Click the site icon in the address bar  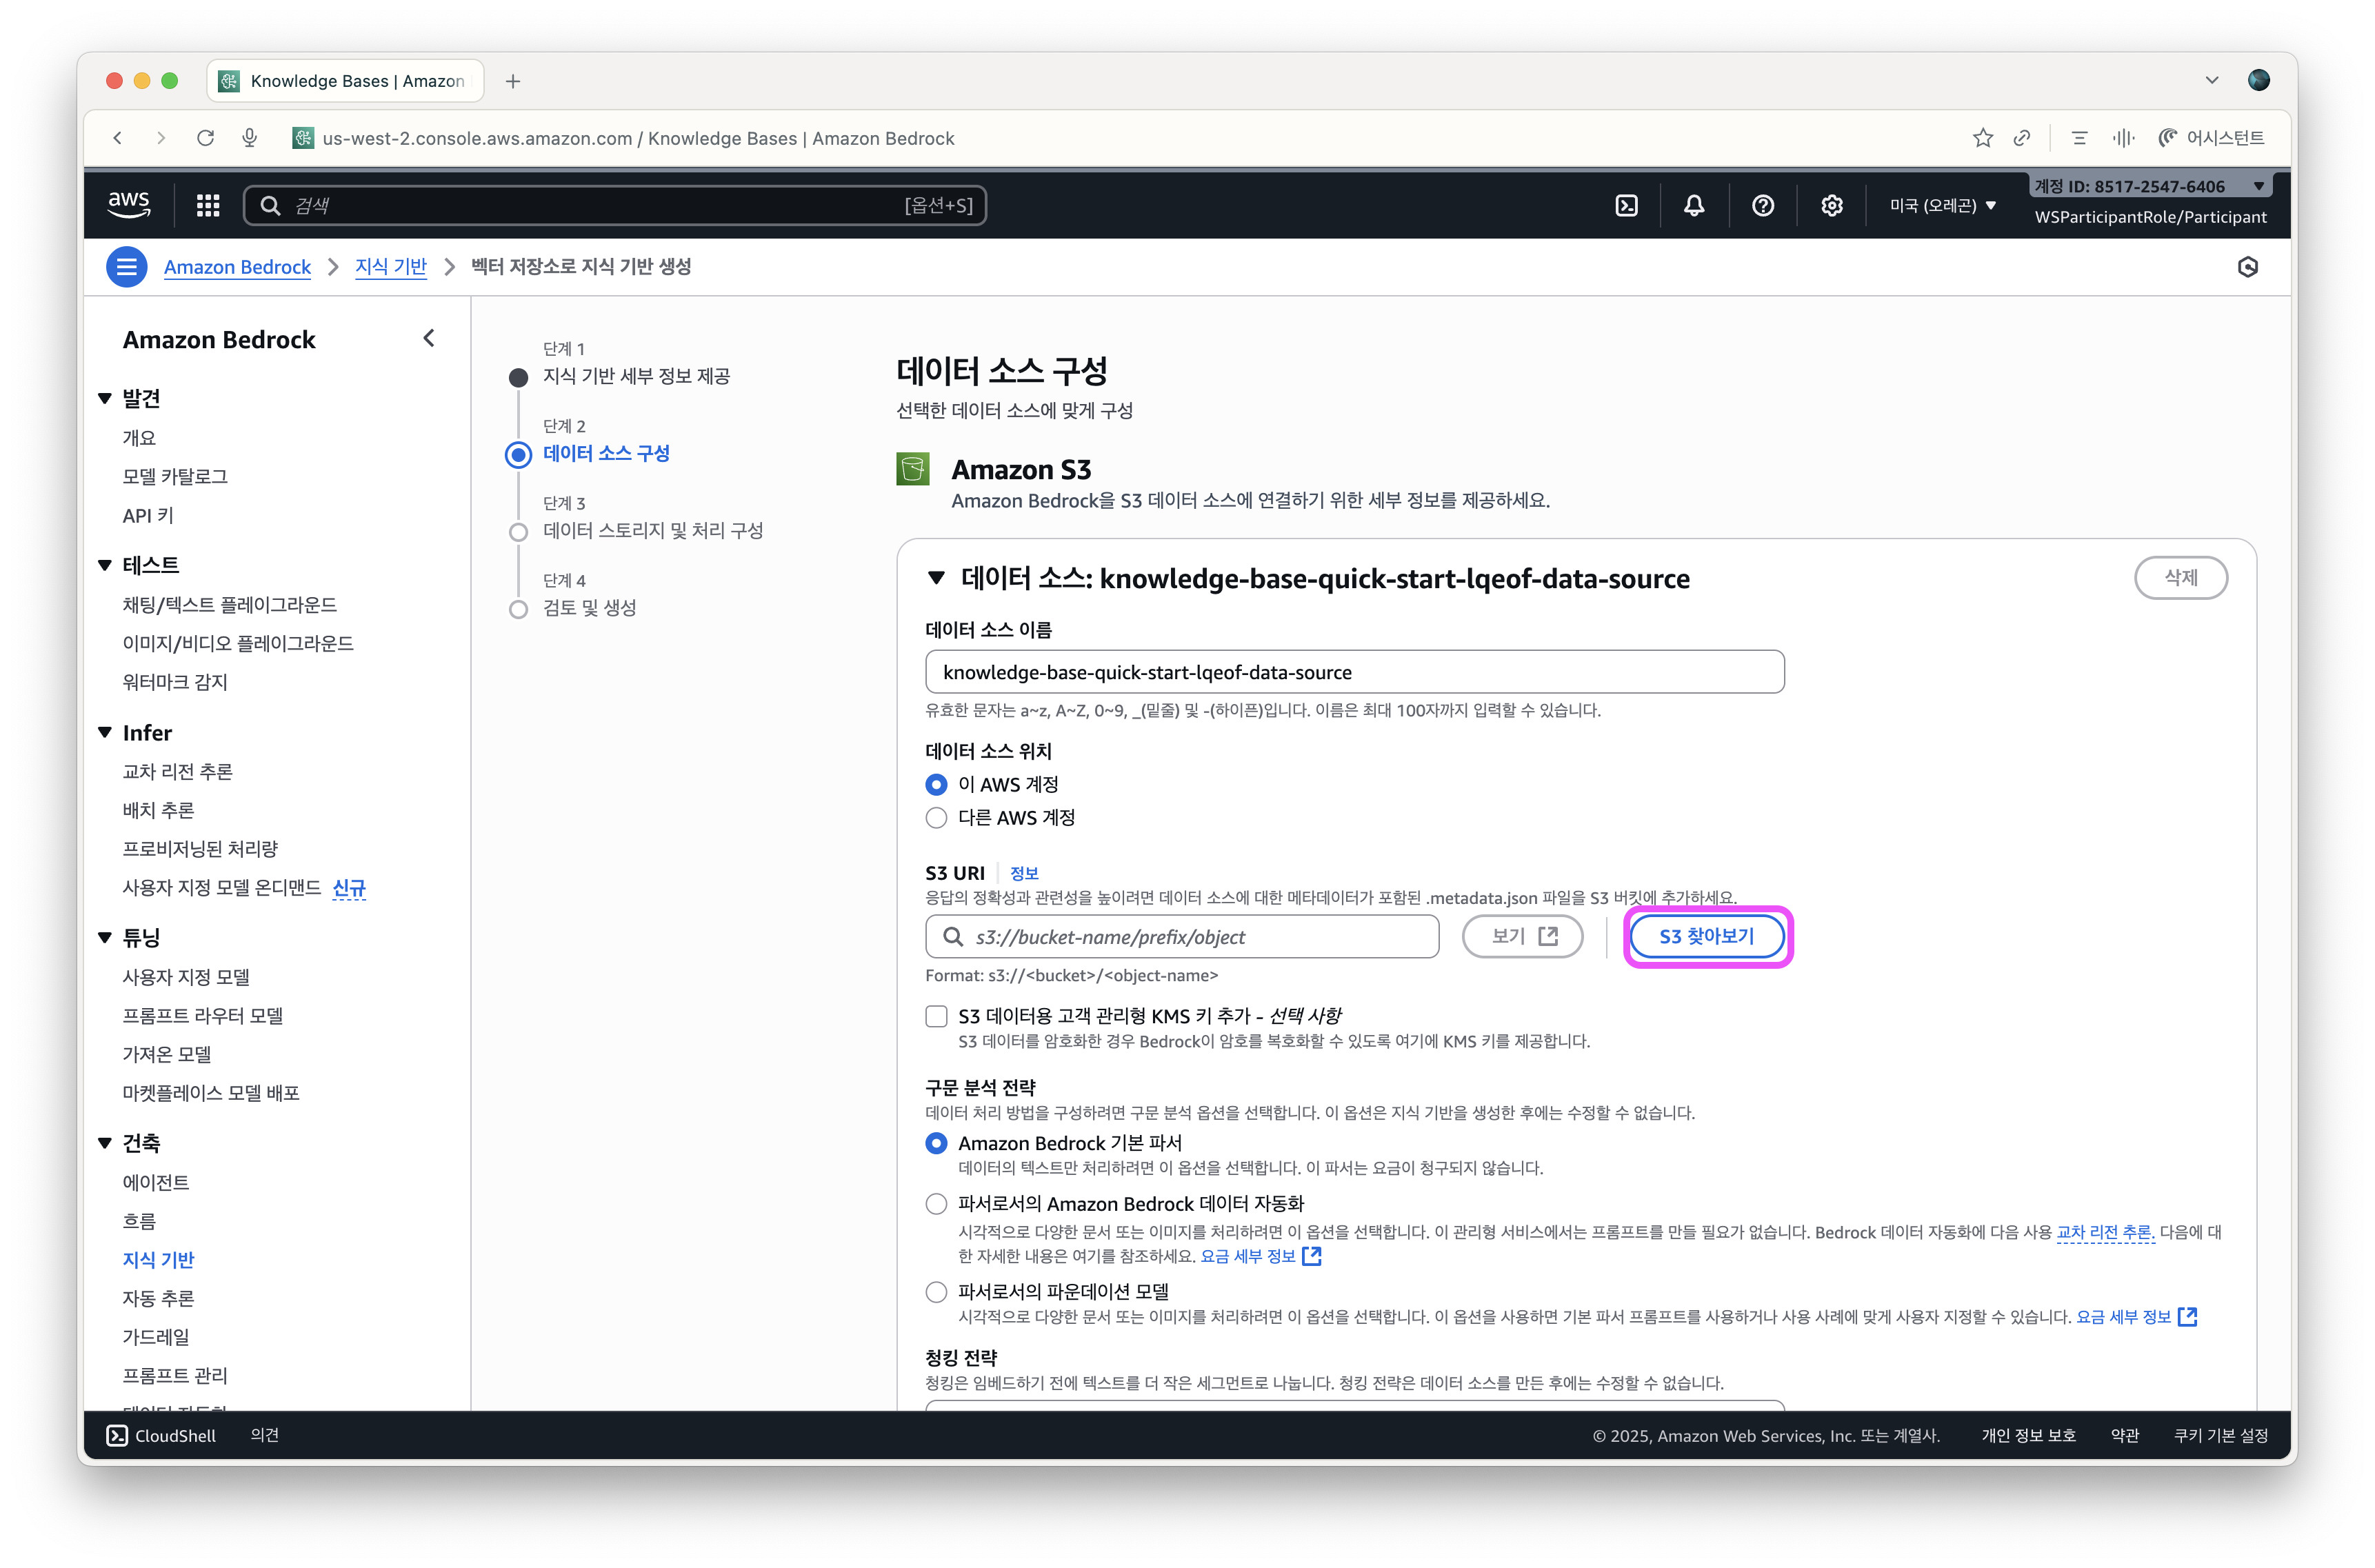[x=302, y=138]
